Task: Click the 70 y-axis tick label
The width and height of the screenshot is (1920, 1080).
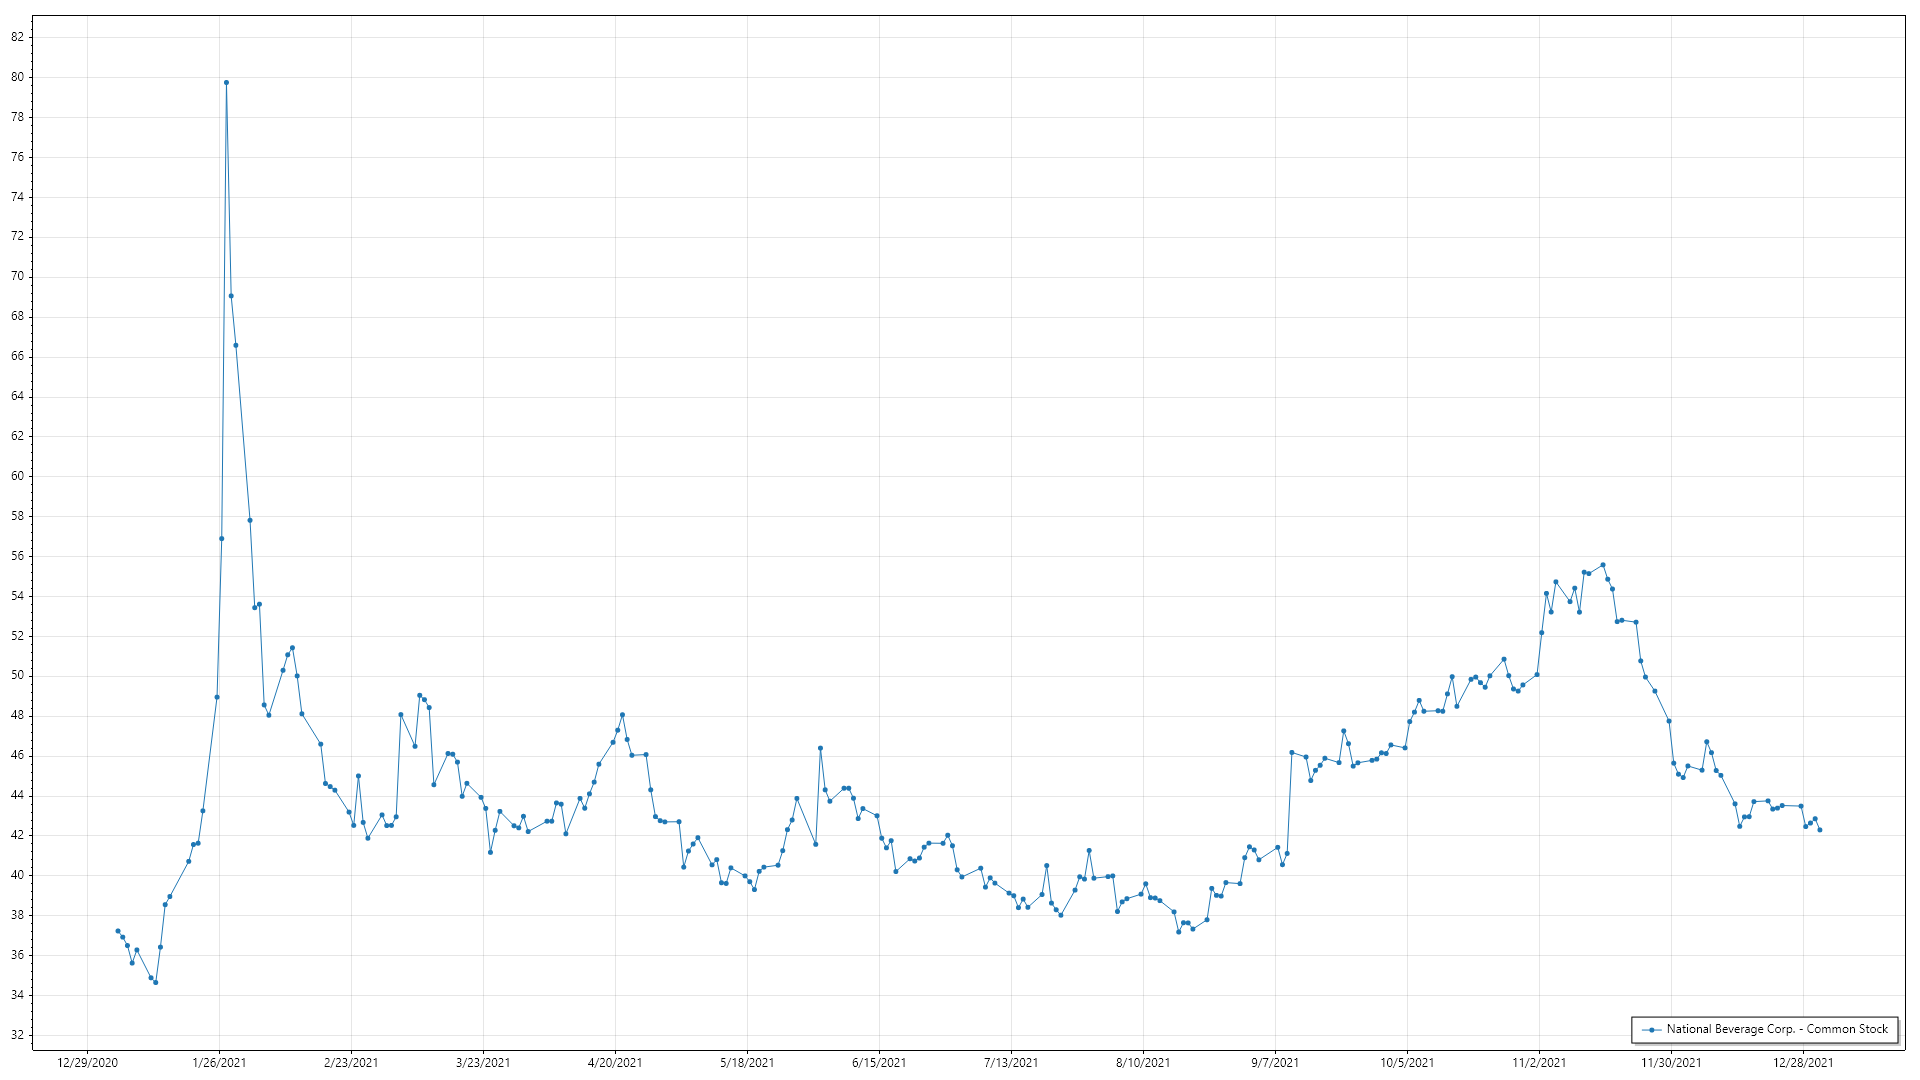Action: pos(18,277)
